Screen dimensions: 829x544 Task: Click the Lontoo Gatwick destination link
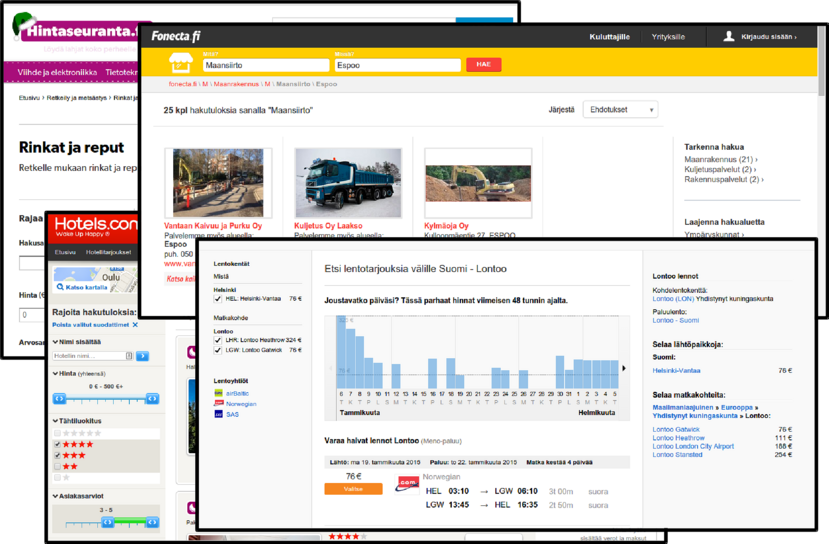676,429
